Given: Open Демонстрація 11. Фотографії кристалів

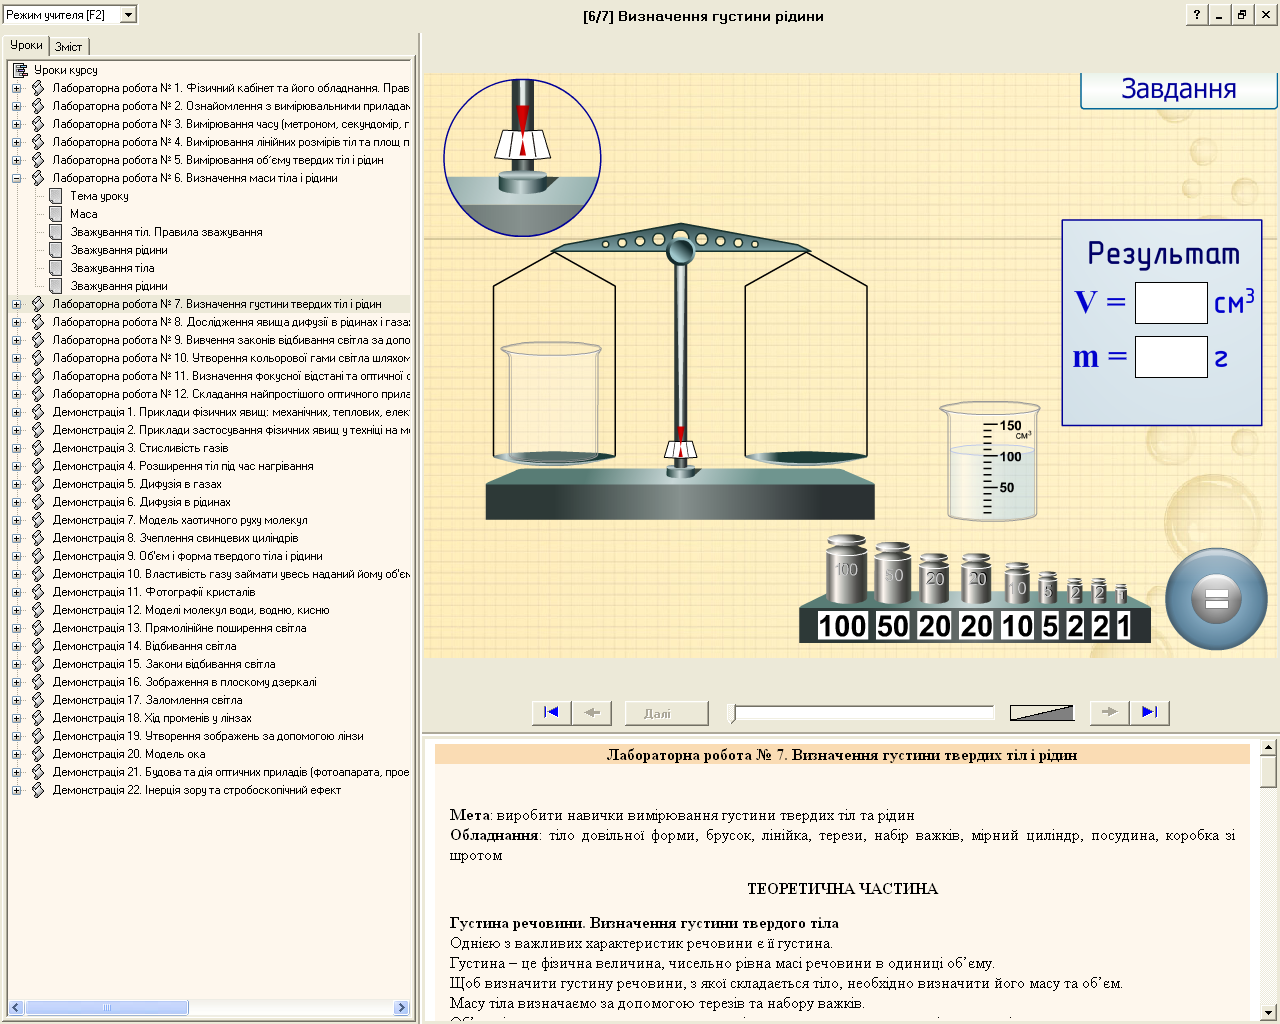Looking at the screenshot, I should click(x=154, y=592).
